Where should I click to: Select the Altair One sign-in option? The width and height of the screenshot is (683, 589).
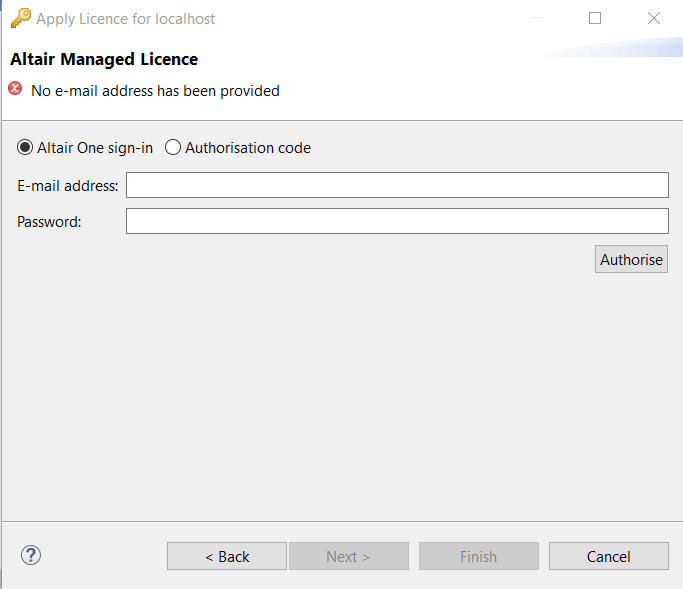(85, 148)
